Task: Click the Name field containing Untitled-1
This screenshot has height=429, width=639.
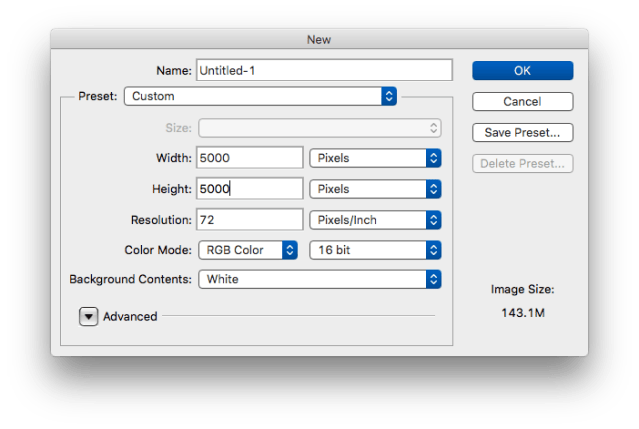Action: coord(325,70)
